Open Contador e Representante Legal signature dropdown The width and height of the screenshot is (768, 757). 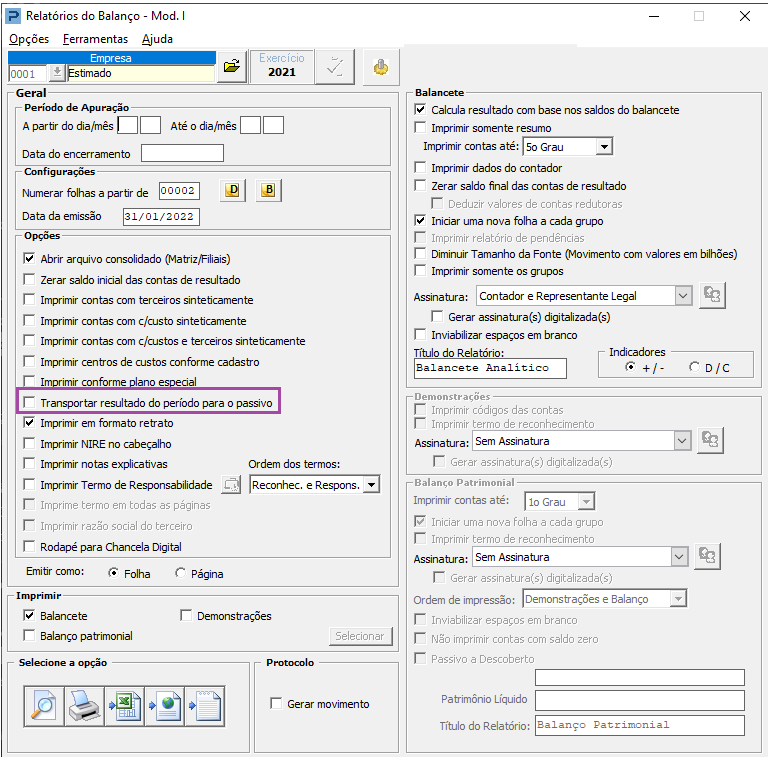[x=683, y=296]
